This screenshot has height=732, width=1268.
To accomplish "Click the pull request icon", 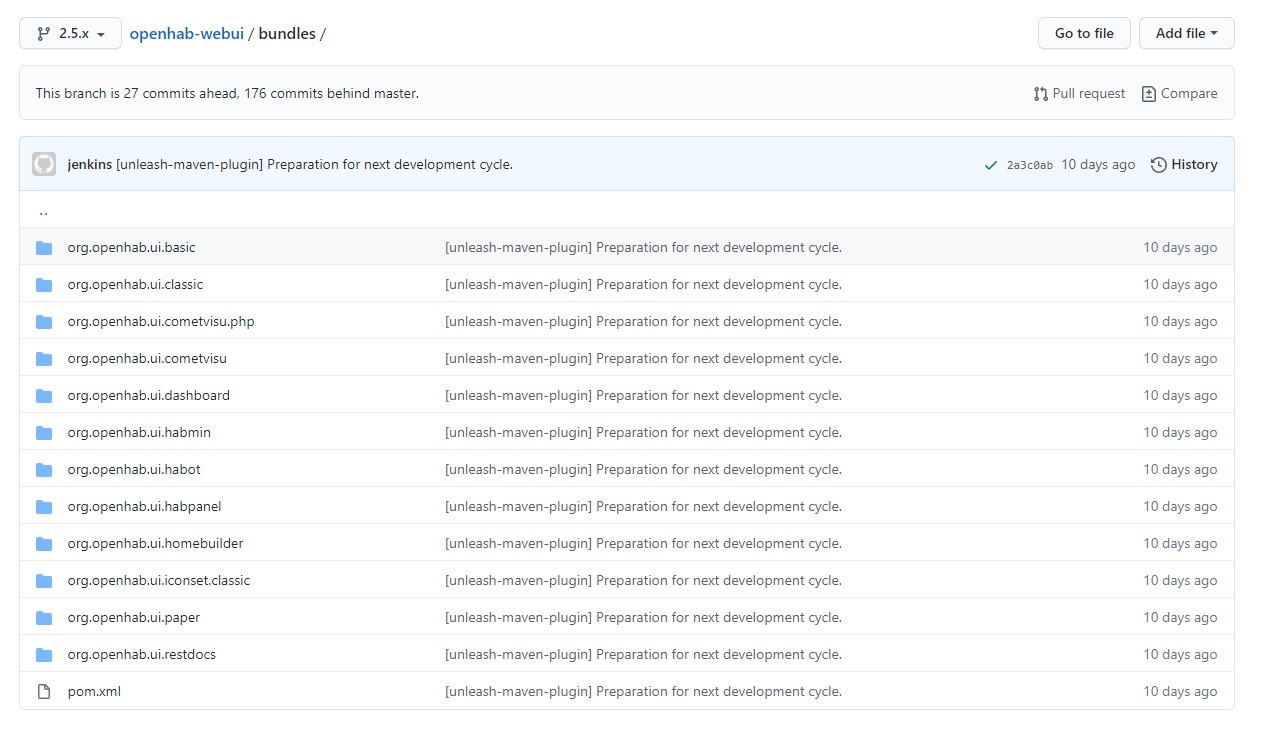I will click(1041, 93).
